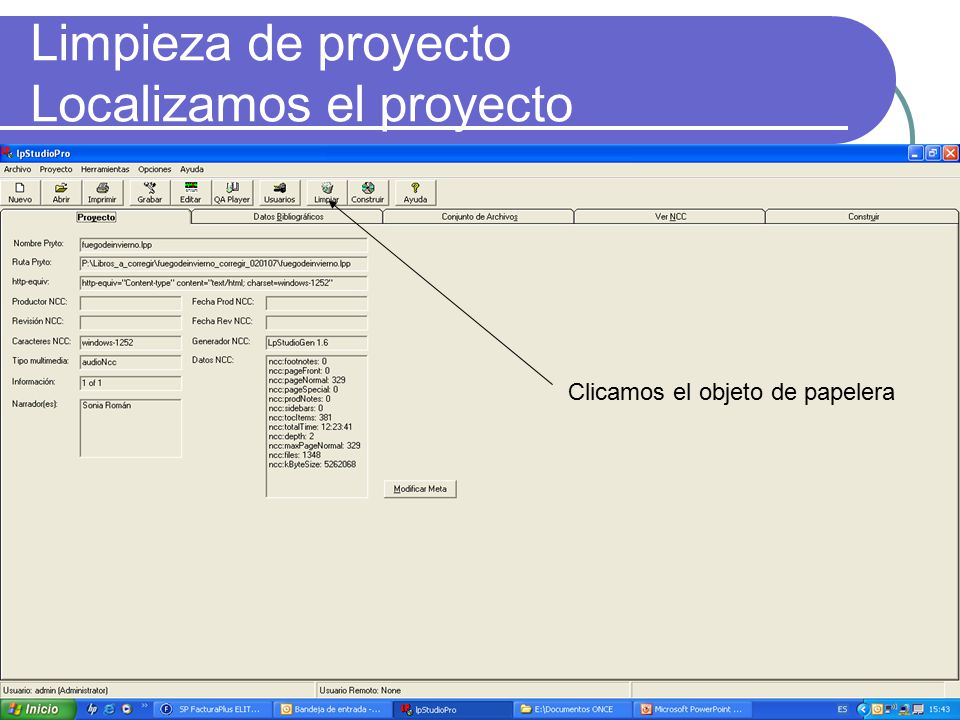Open the Herramientas menu
This screenshot has width=960, height=720.
tap(105, 170)
